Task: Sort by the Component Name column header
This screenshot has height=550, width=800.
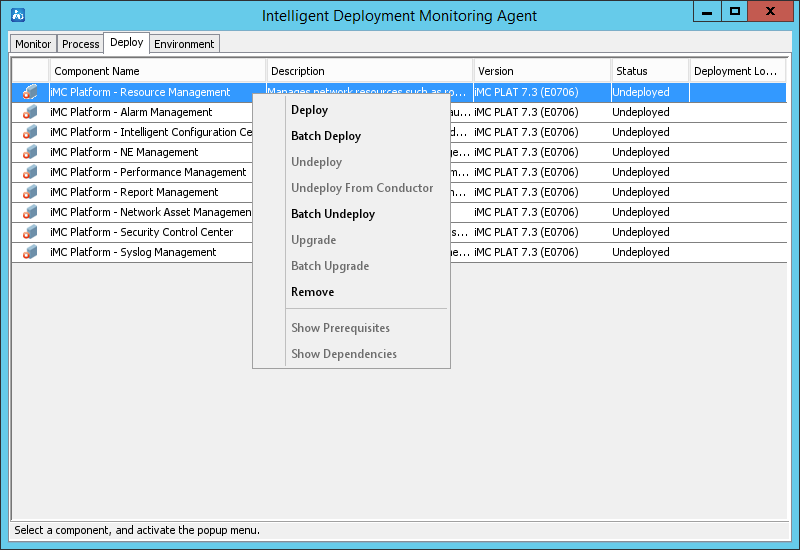Action: 158,71
